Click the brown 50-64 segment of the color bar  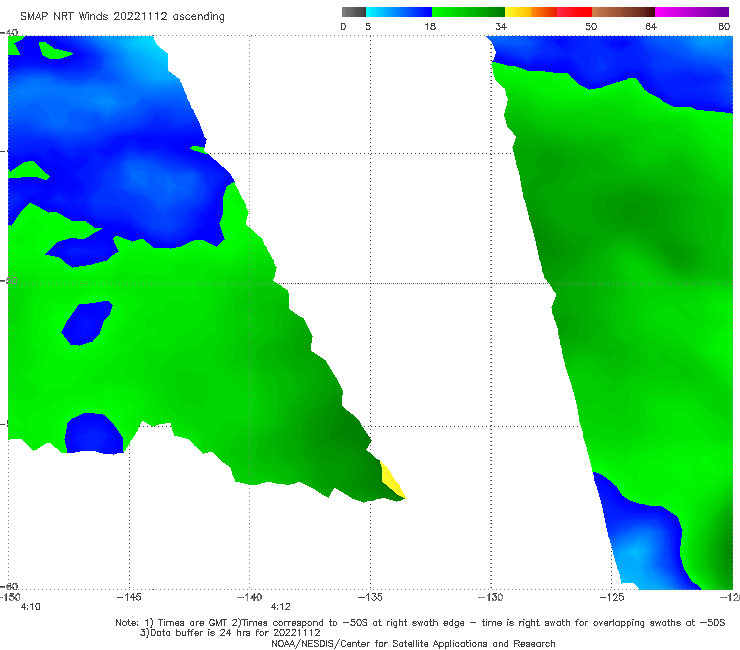623,12
